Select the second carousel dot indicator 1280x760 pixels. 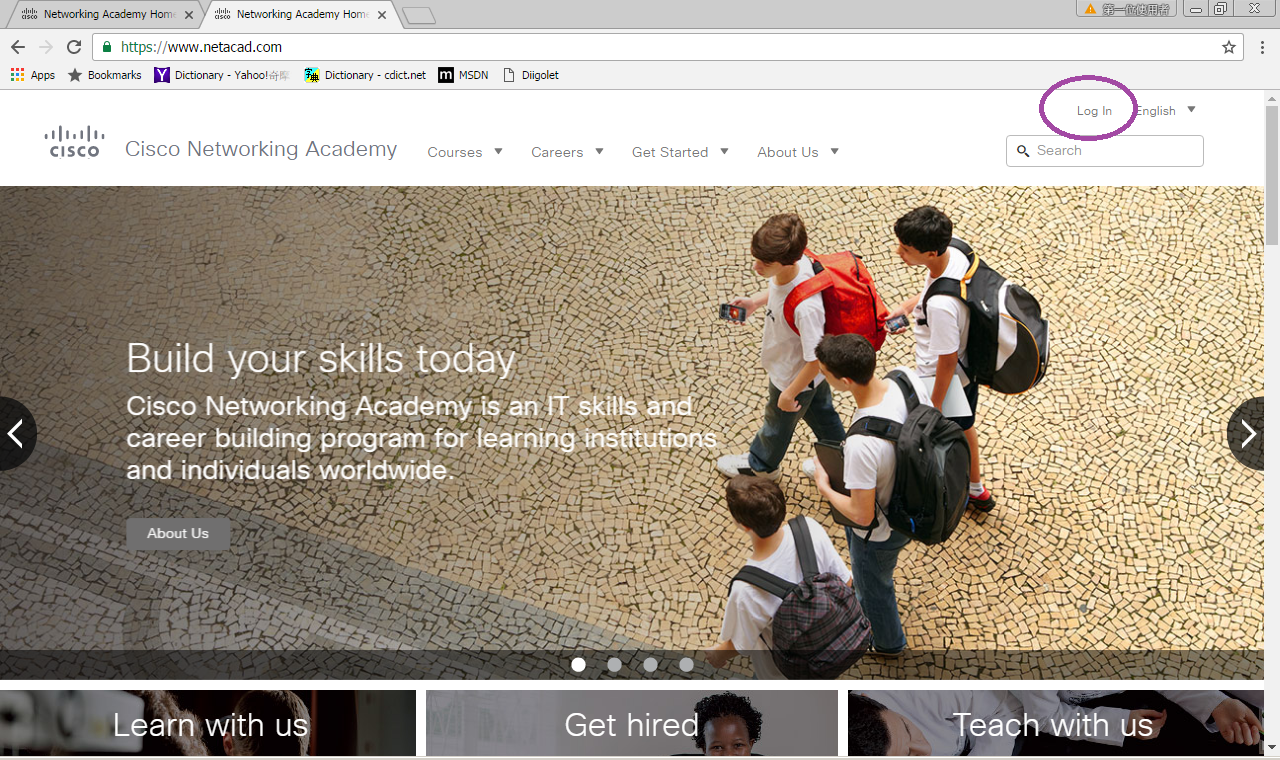point(614,664)
